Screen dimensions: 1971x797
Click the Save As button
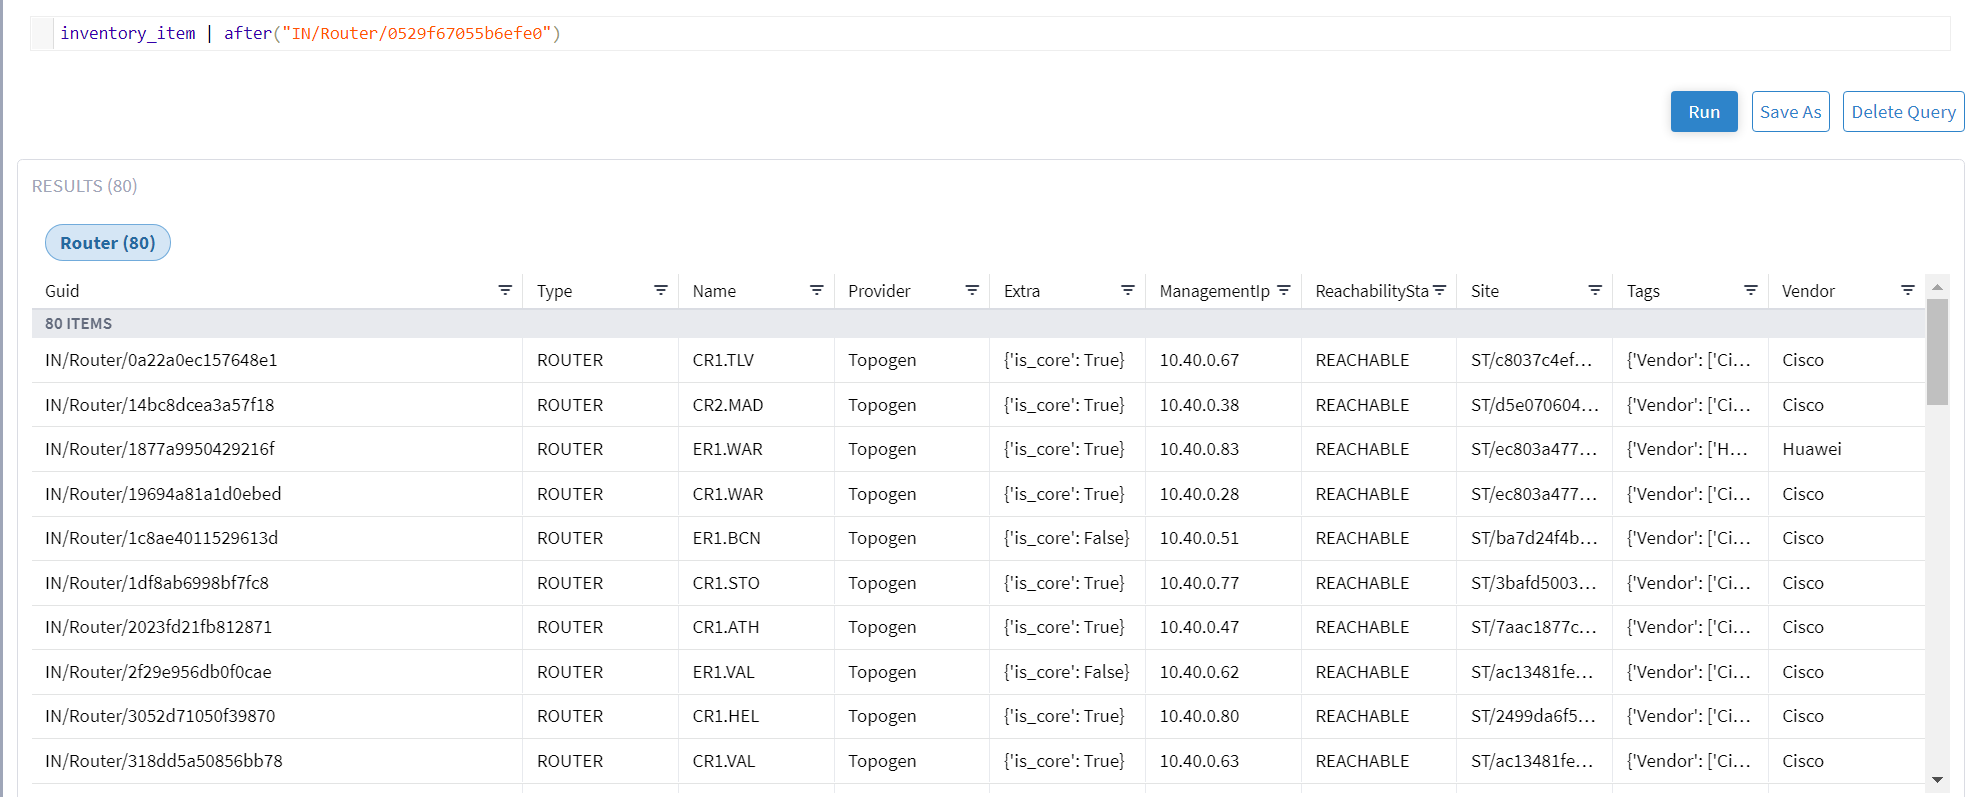click(x=1790, y=112)
